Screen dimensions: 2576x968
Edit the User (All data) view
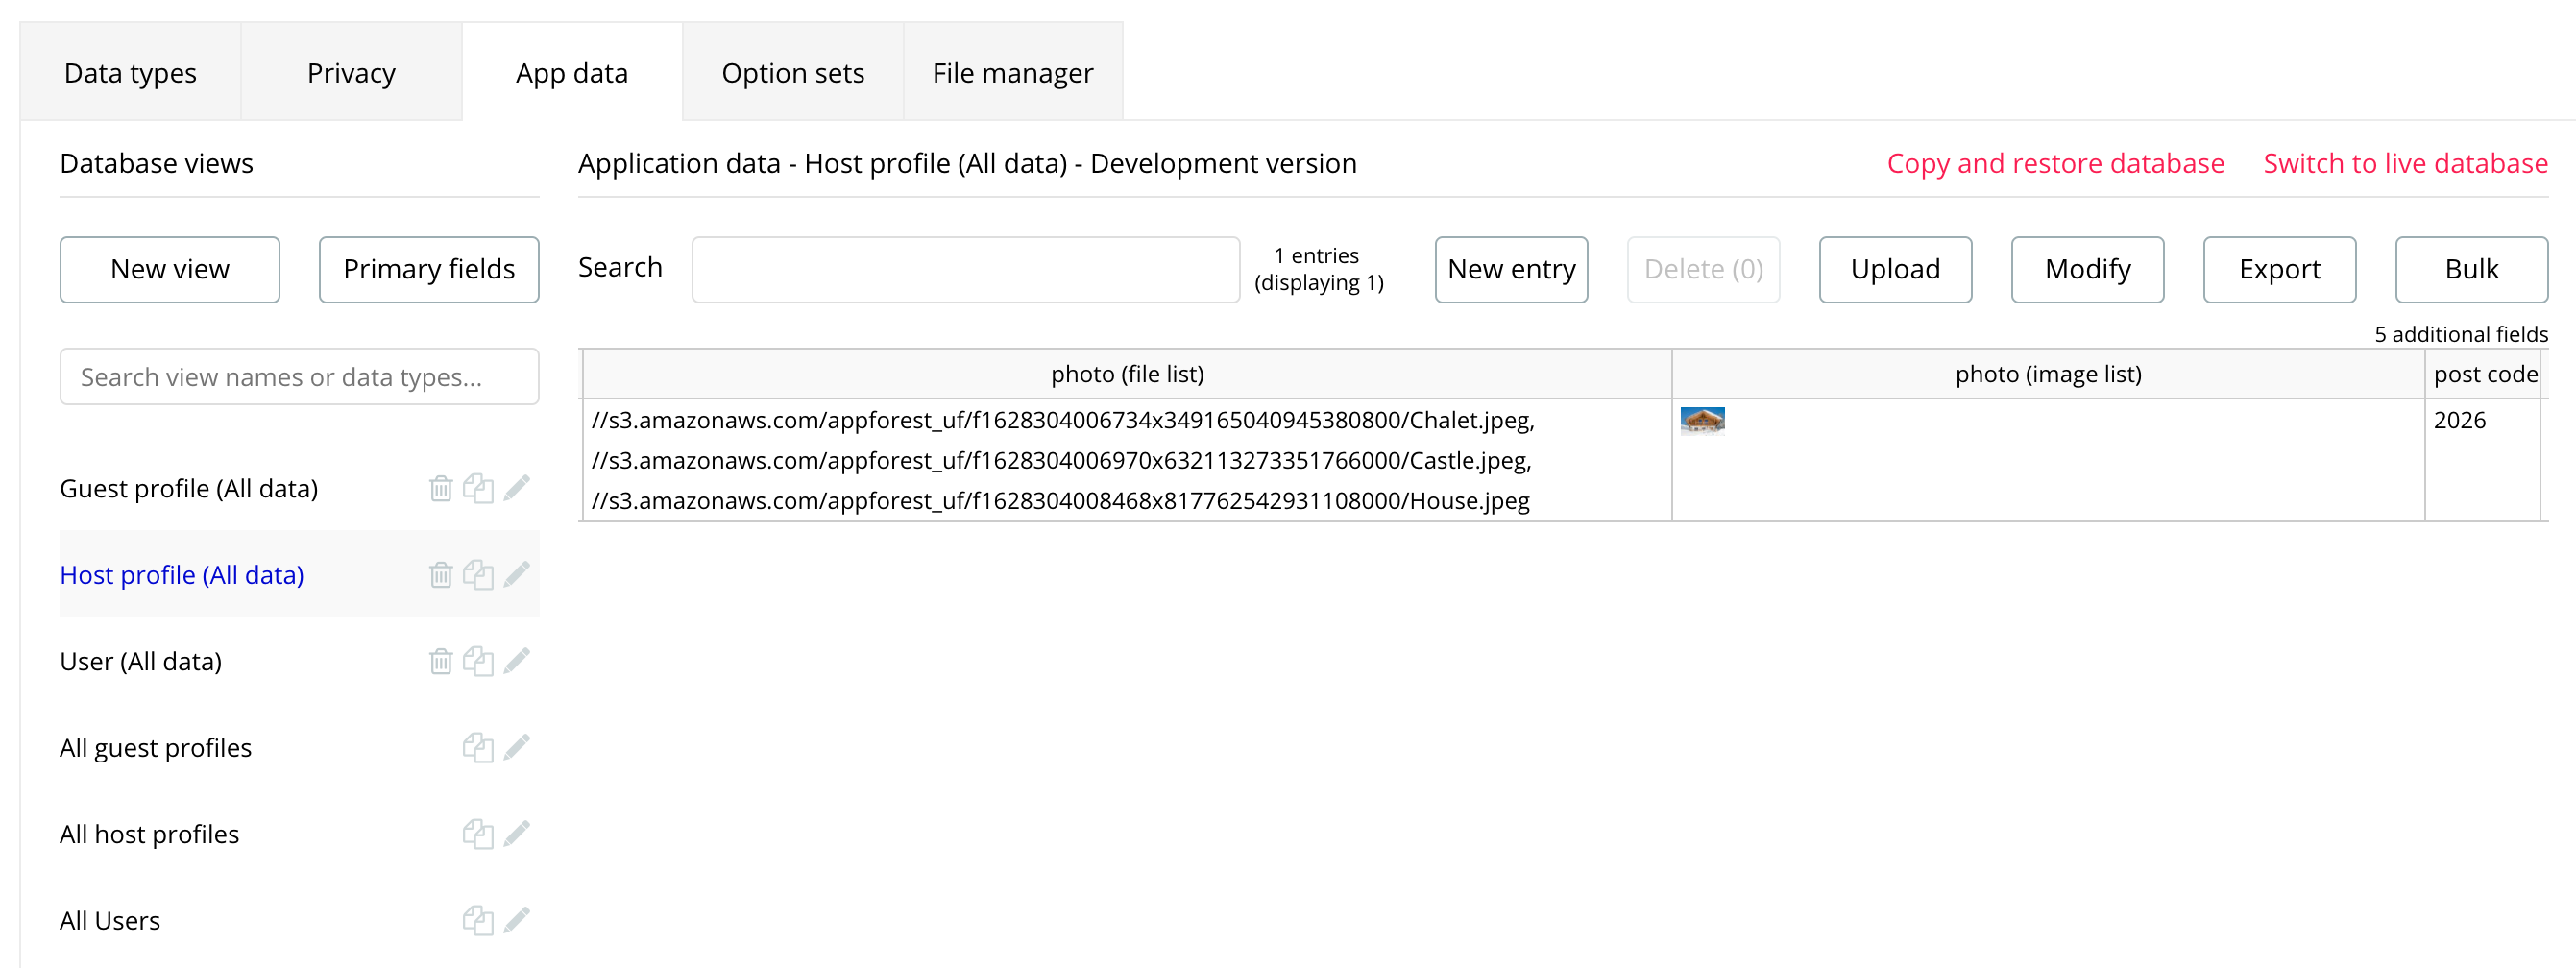click(x=517, y=661)
